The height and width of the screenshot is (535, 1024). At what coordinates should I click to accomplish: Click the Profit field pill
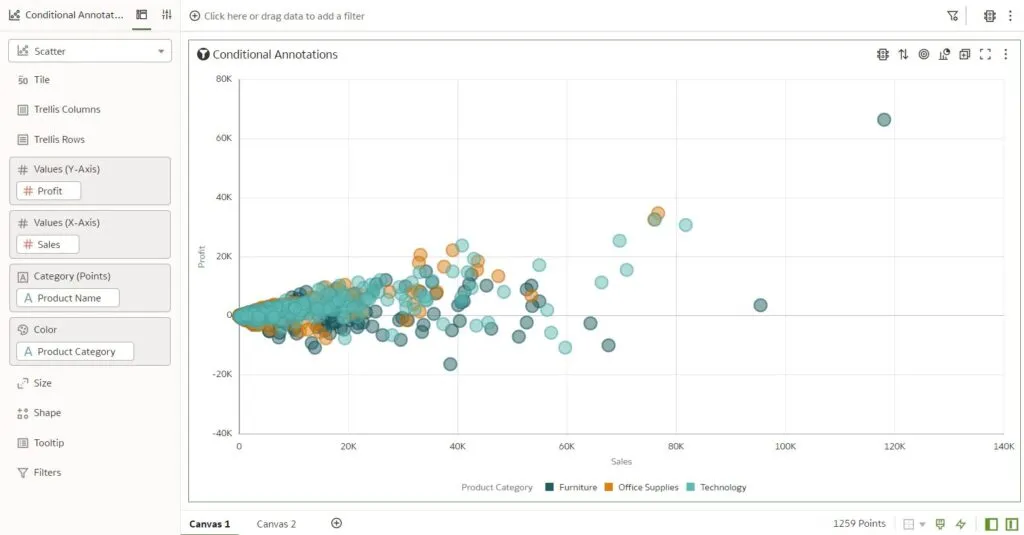point(49,191)
